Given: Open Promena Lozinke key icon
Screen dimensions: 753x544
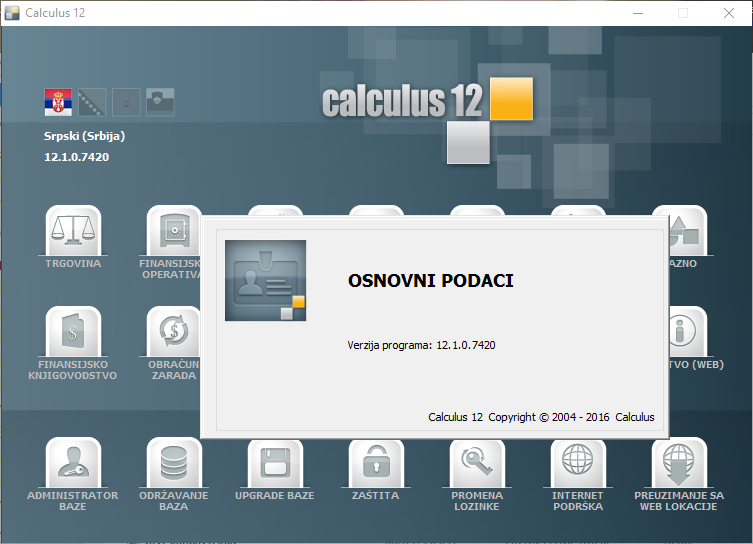Looking at the screenshot, I should (x=477, y=463).
